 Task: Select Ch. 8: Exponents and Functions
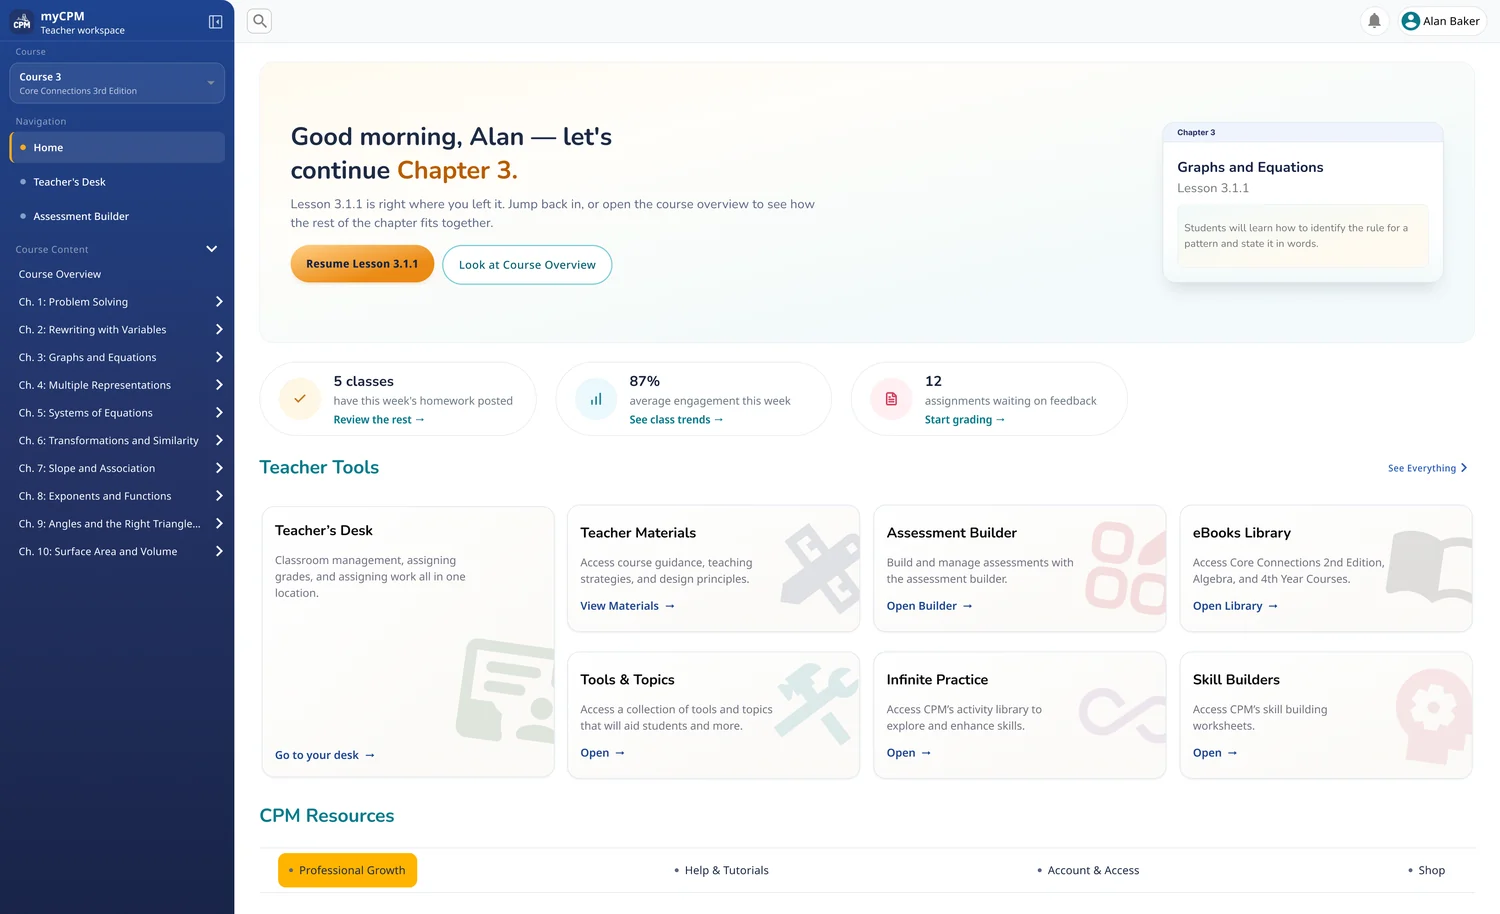[95, 496]
